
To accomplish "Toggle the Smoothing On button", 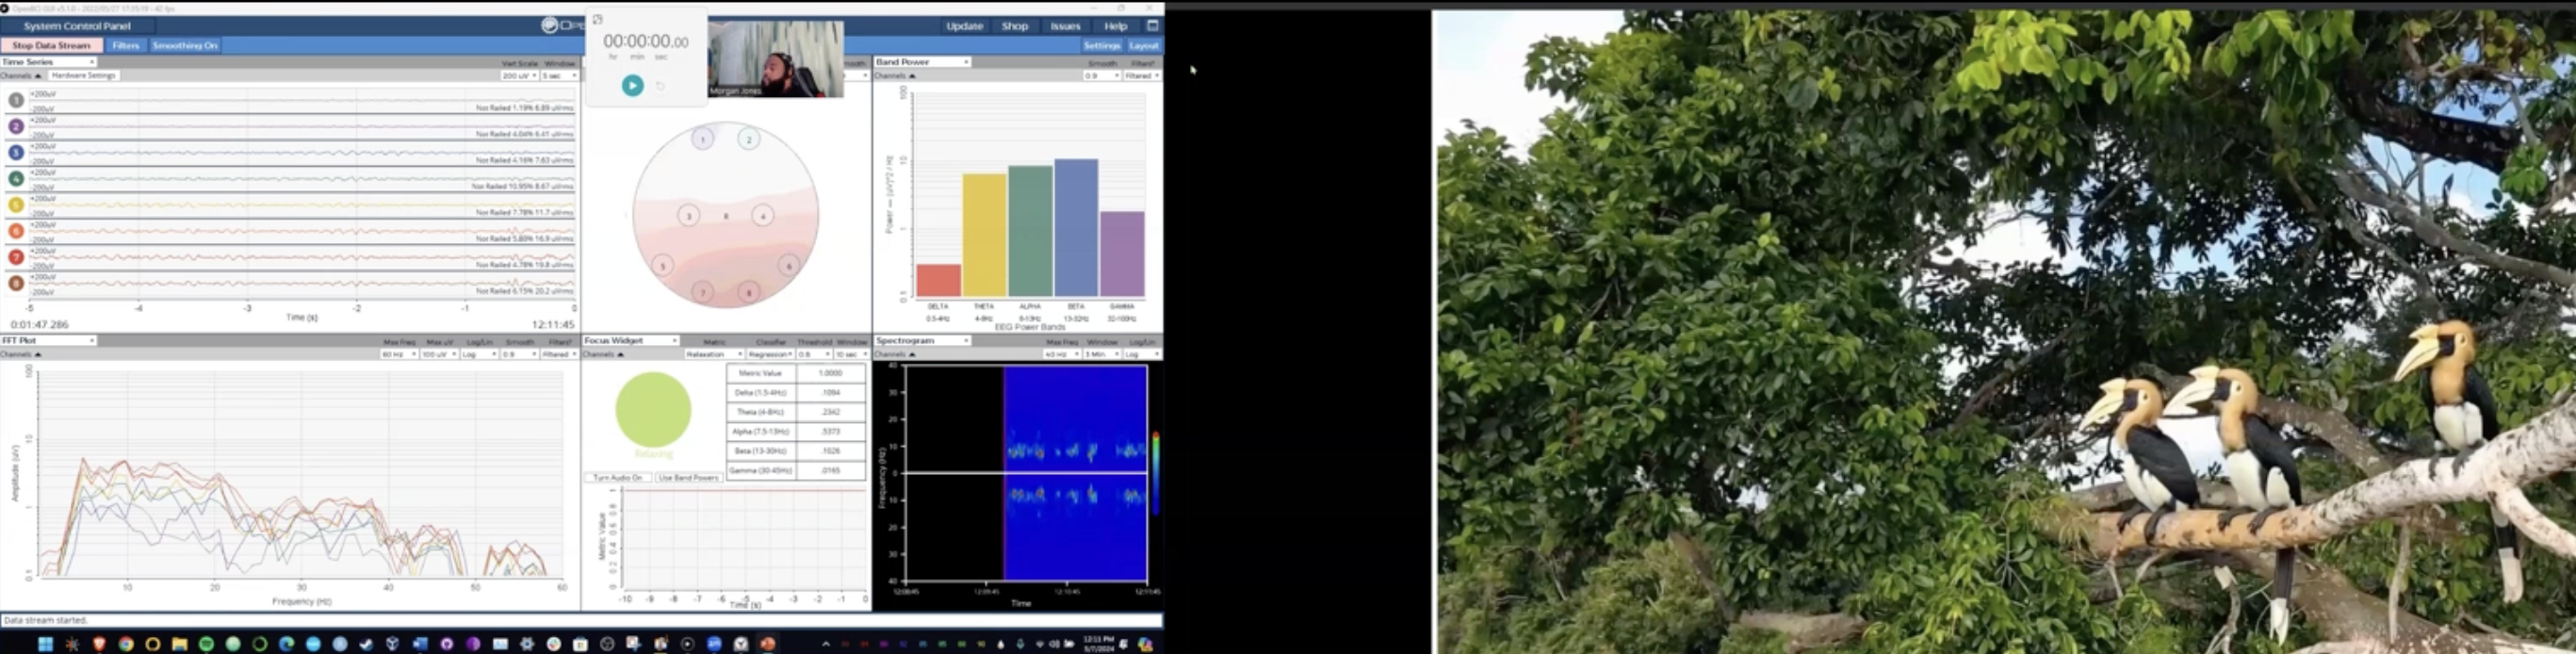I will (x=185, y=45).
